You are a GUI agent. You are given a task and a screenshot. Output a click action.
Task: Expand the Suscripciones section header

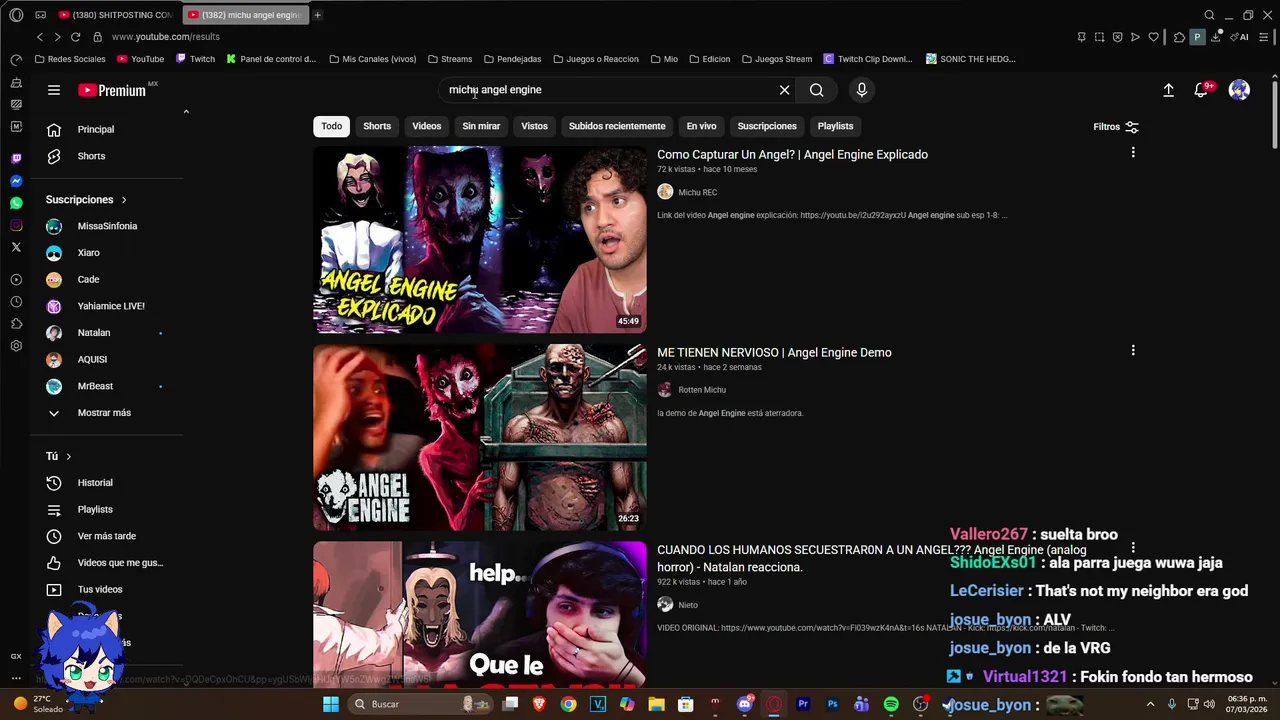tap(86, 200)
